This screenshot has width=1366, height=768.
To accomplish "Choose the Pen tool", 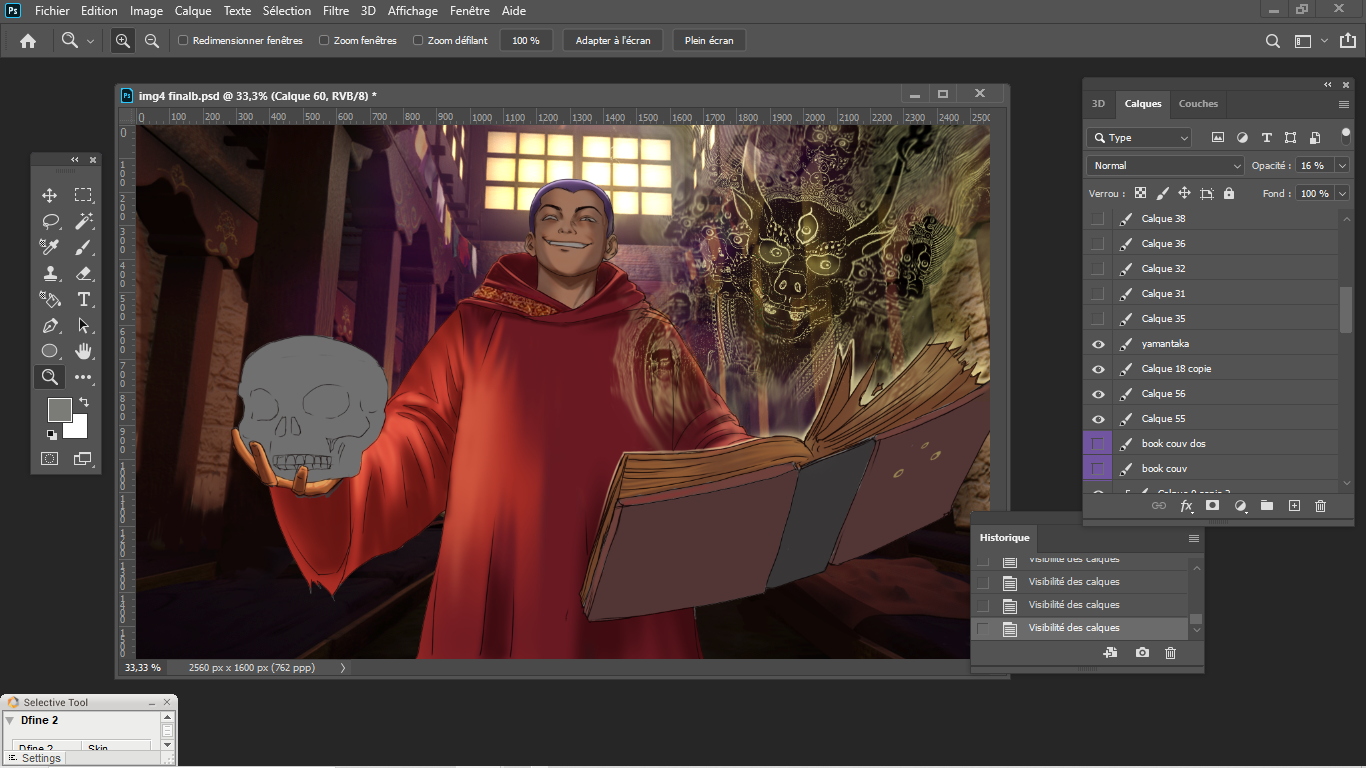I will [x=49, y=325].
